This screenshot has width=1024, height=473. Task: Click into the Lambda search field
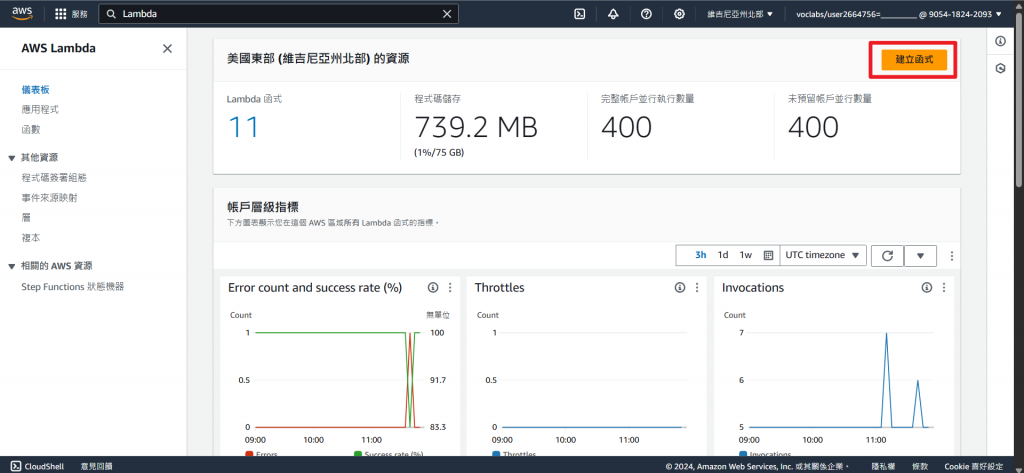(278, 14)
